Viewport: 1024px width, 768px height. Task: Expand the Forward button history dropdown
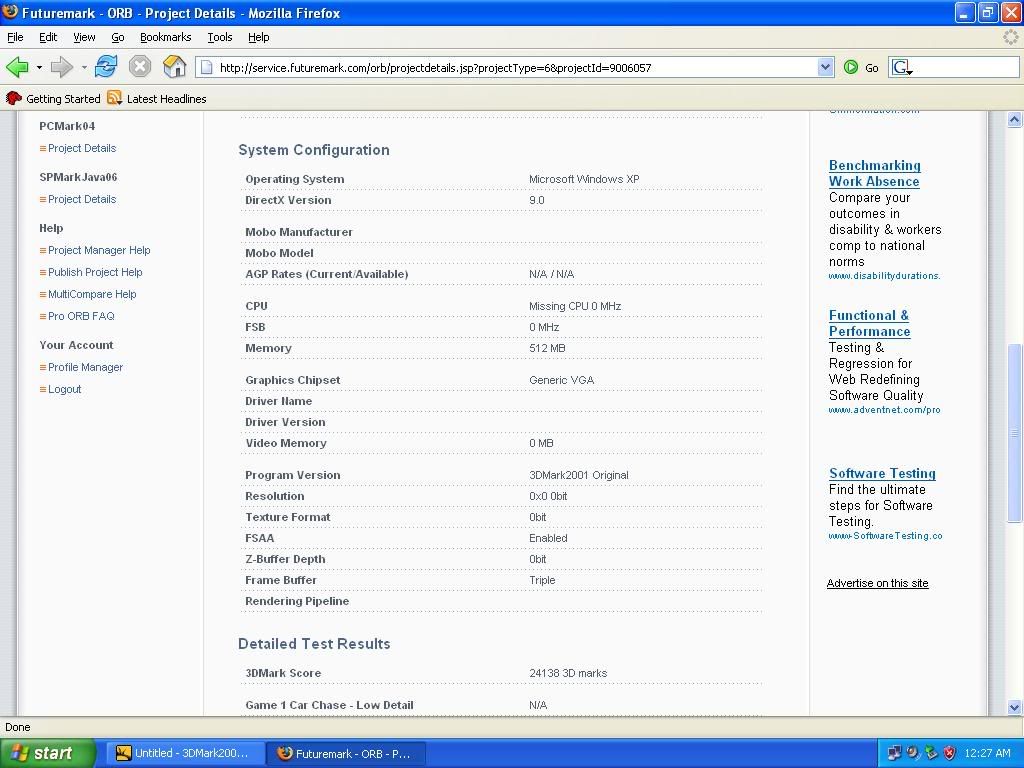click(x=84, y=68)
